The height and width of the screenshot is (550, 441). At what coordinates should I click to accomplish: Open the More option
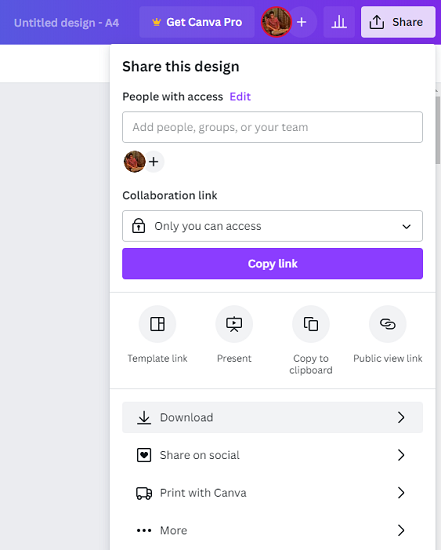(272, 530)
